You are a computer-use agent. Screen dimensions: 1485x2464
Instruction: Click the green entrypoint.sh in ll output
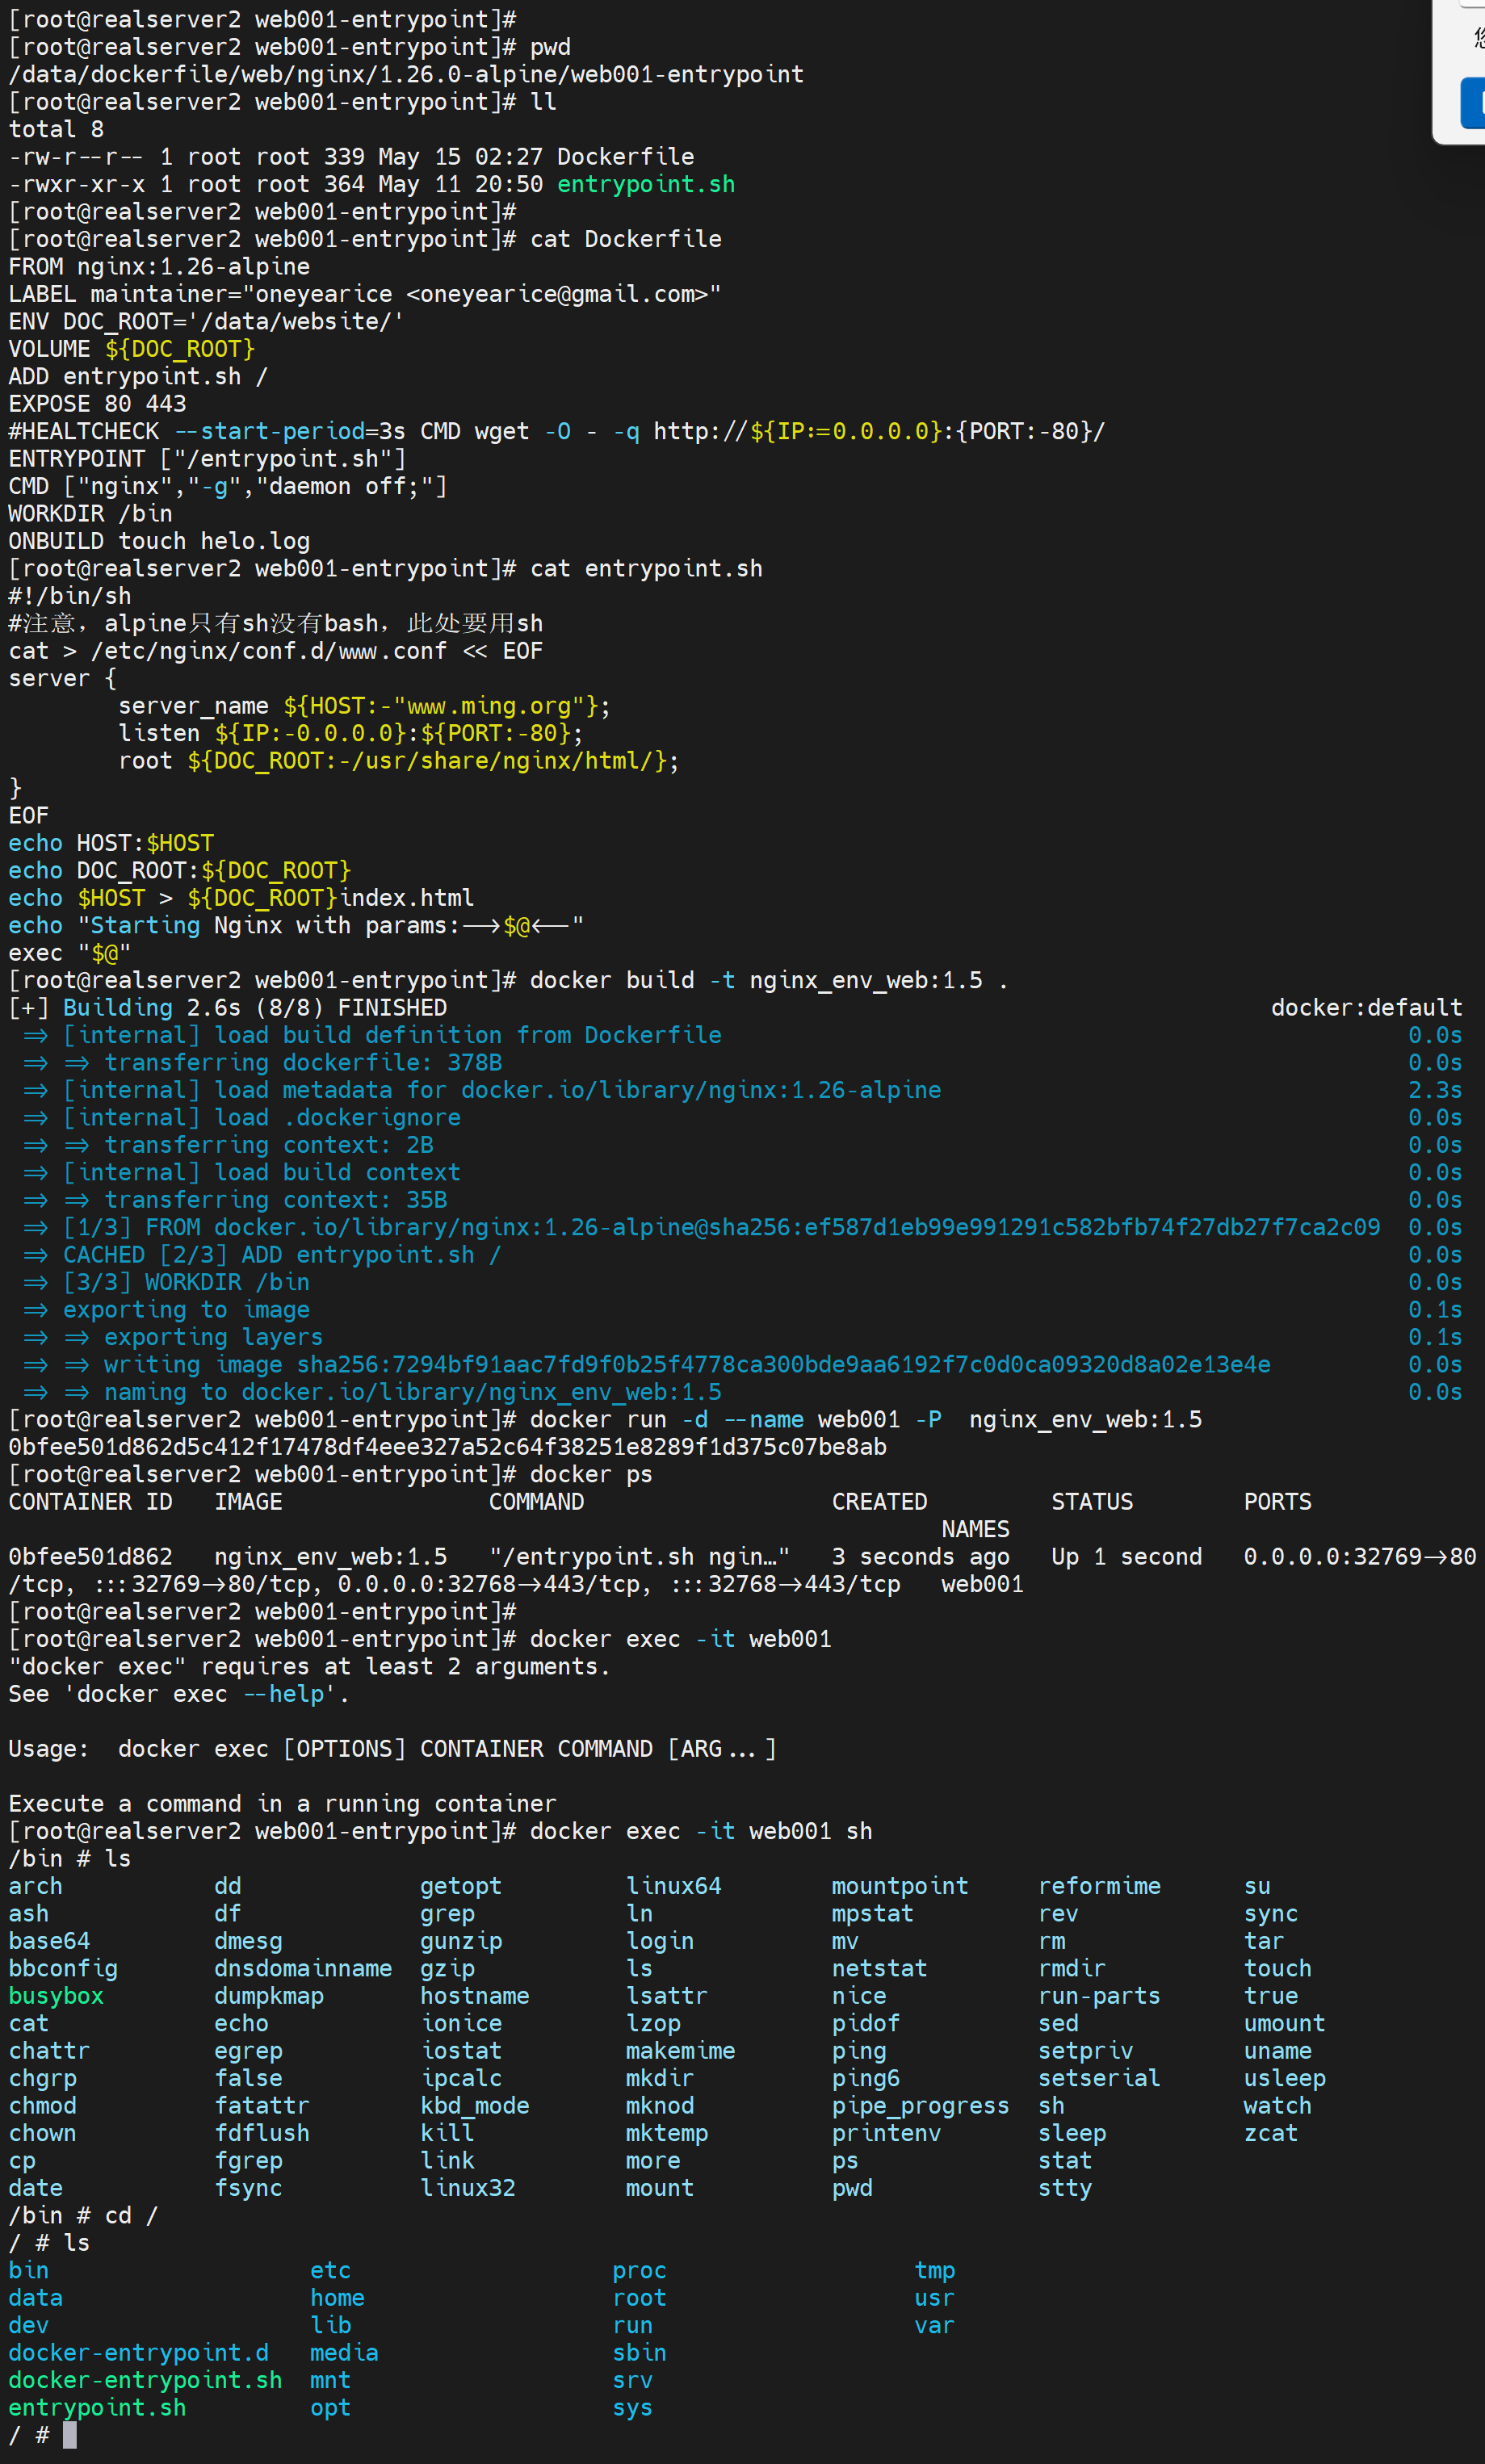click(645, 184)
